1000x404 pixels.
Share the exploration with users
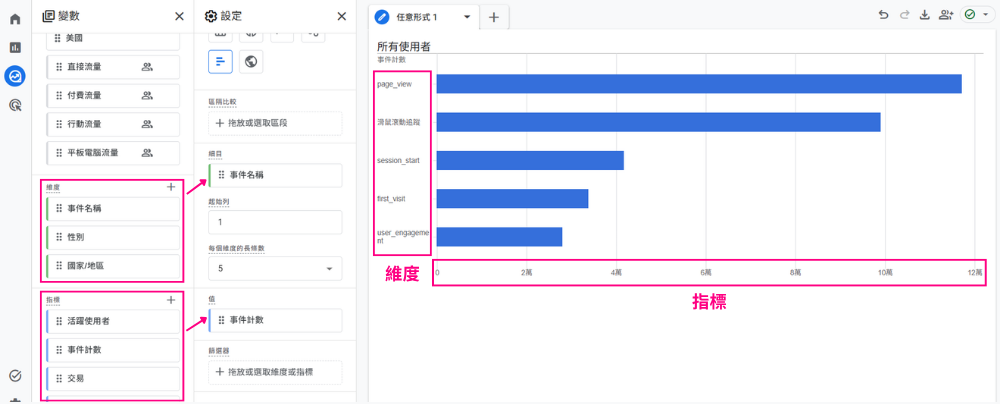pos(946,15)
